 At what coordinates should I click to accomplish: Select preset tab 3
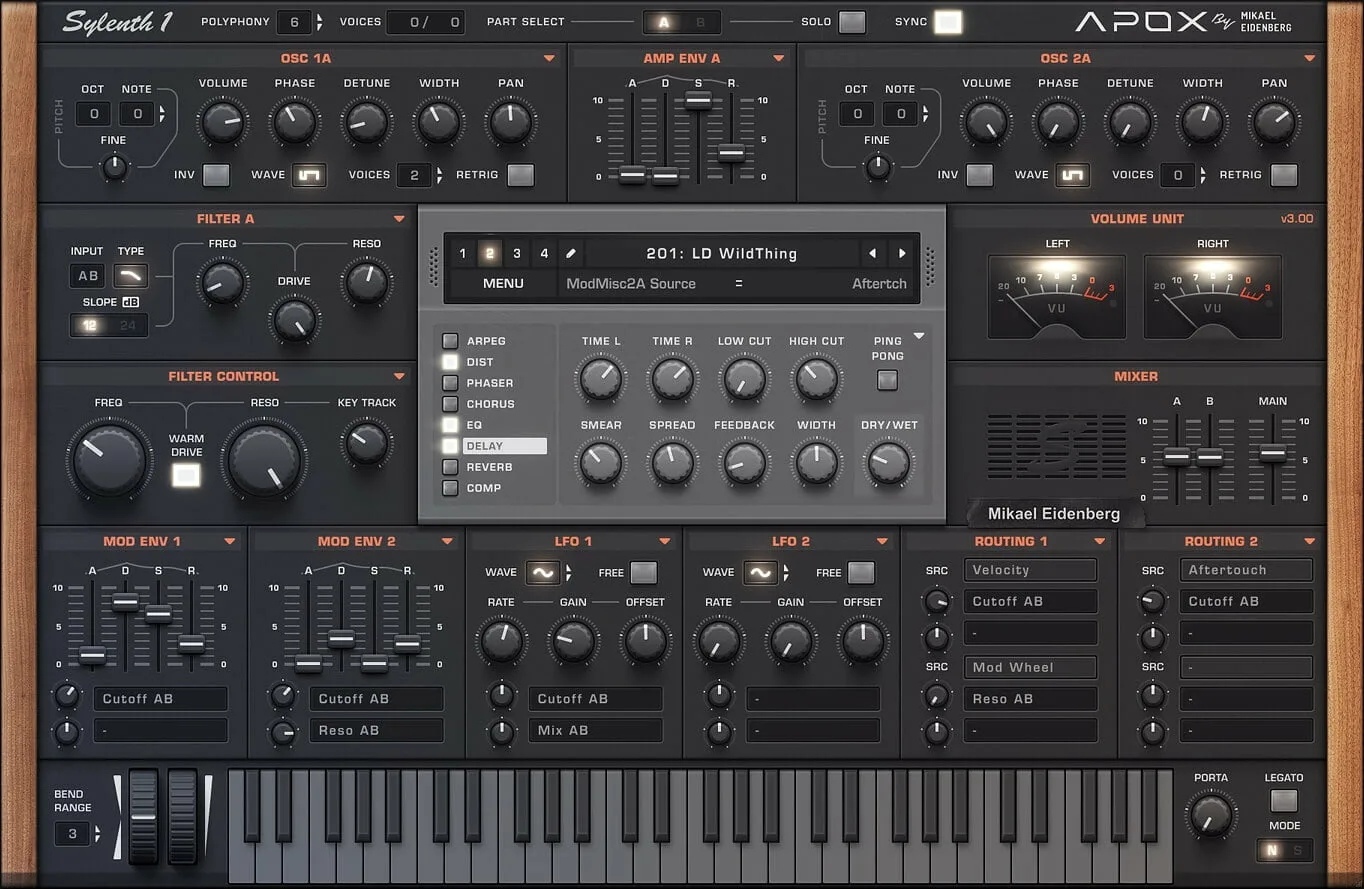(517, 254)
